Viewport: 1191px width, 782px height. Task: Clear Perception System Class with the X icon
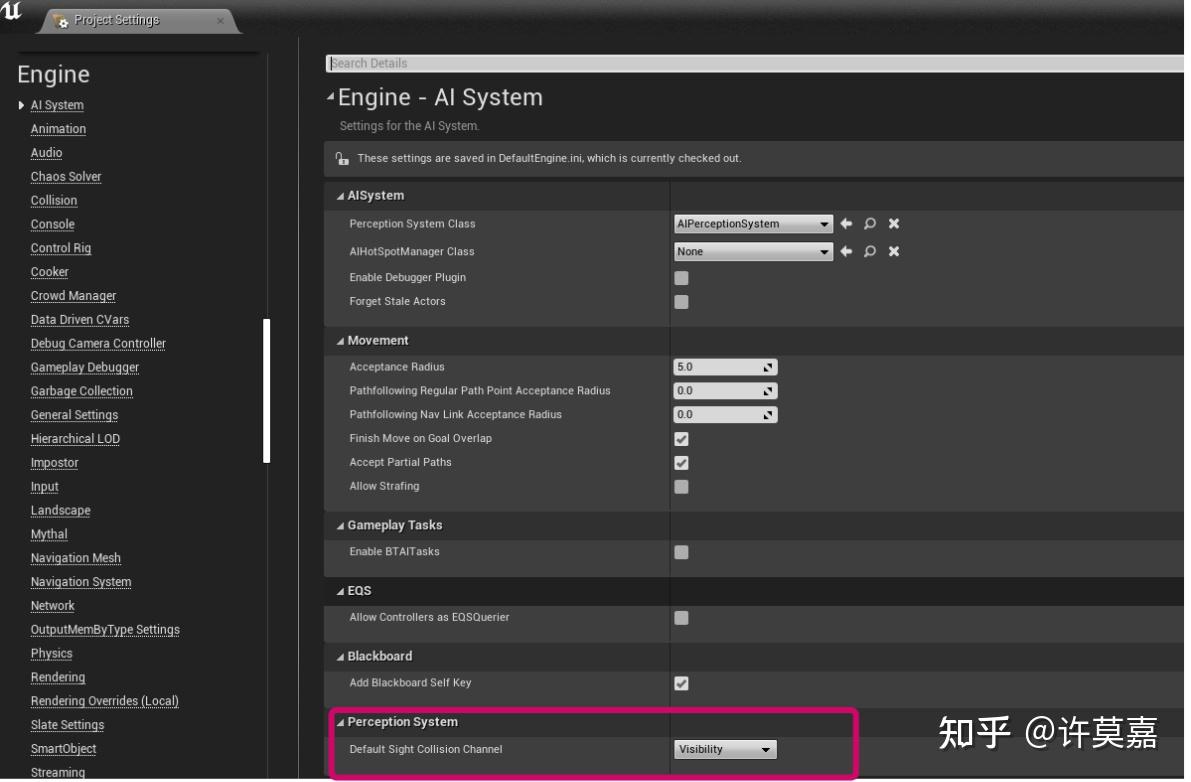(892, 223)
